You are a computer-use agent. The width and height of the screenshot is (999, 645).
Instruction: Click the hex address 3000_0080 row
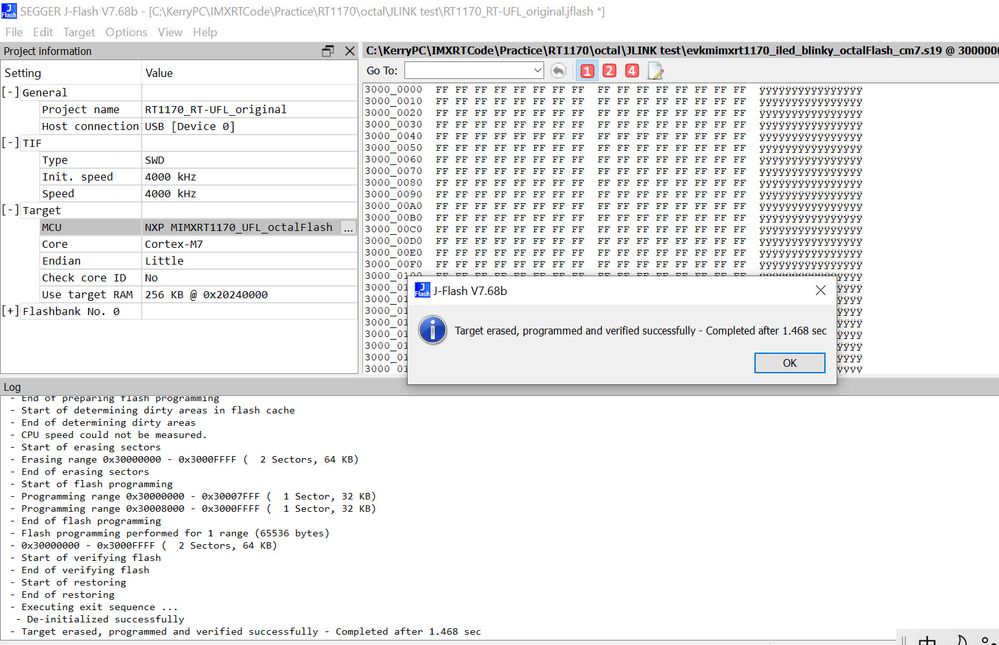(613, 183)
